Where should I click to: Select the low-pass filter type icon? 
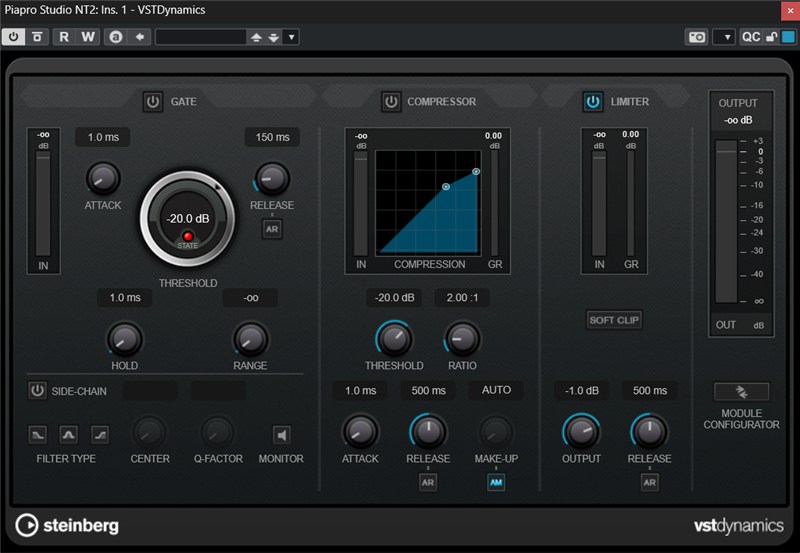38,435
